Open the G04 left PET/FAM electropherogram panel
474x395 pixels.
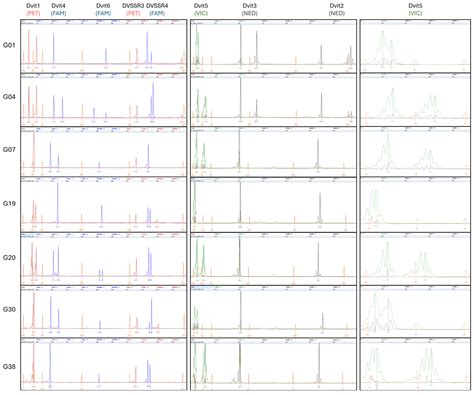tap(103, 100)
